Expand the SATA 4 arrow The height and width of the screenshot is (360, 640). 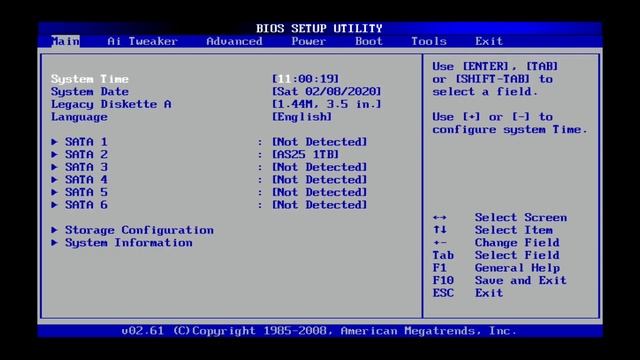pyautogui.click(x=54, y=180)
